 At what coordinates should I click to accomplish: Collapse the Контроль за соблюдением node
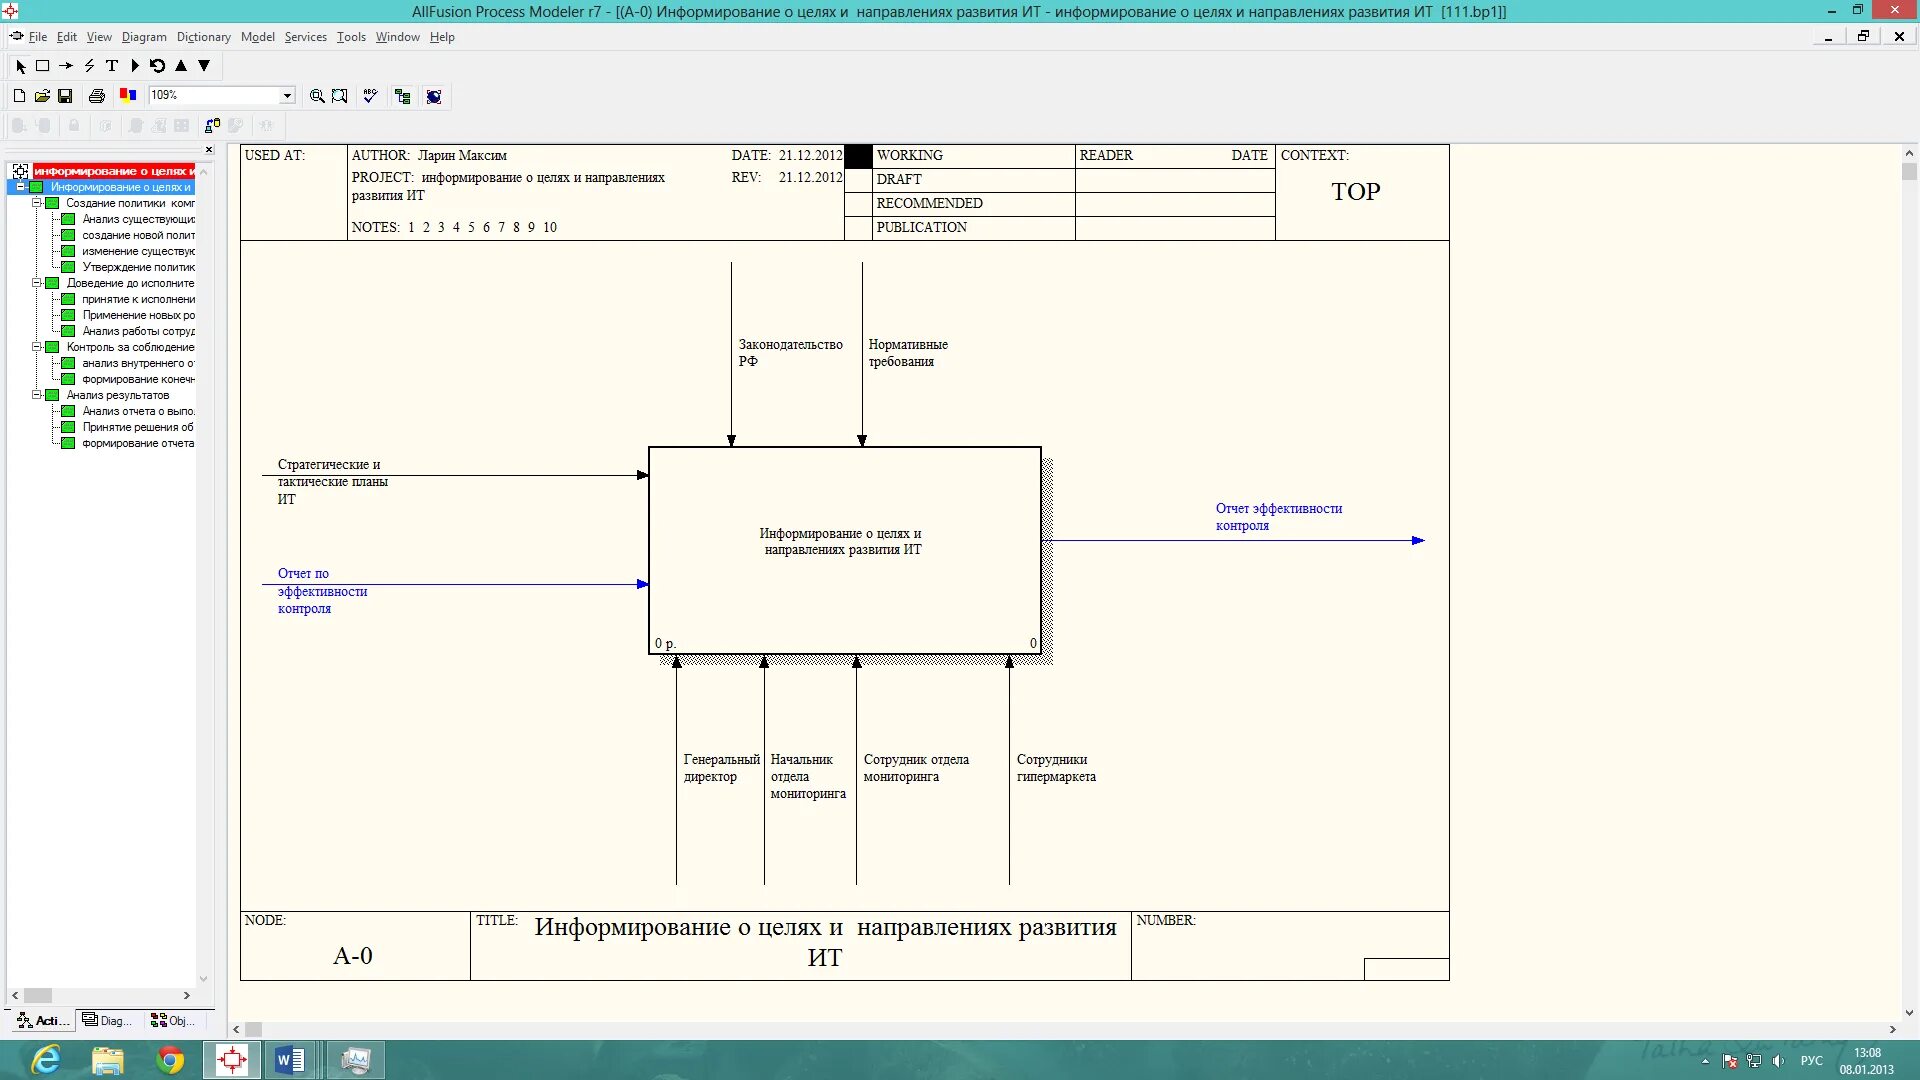click(x=37, y=347)
